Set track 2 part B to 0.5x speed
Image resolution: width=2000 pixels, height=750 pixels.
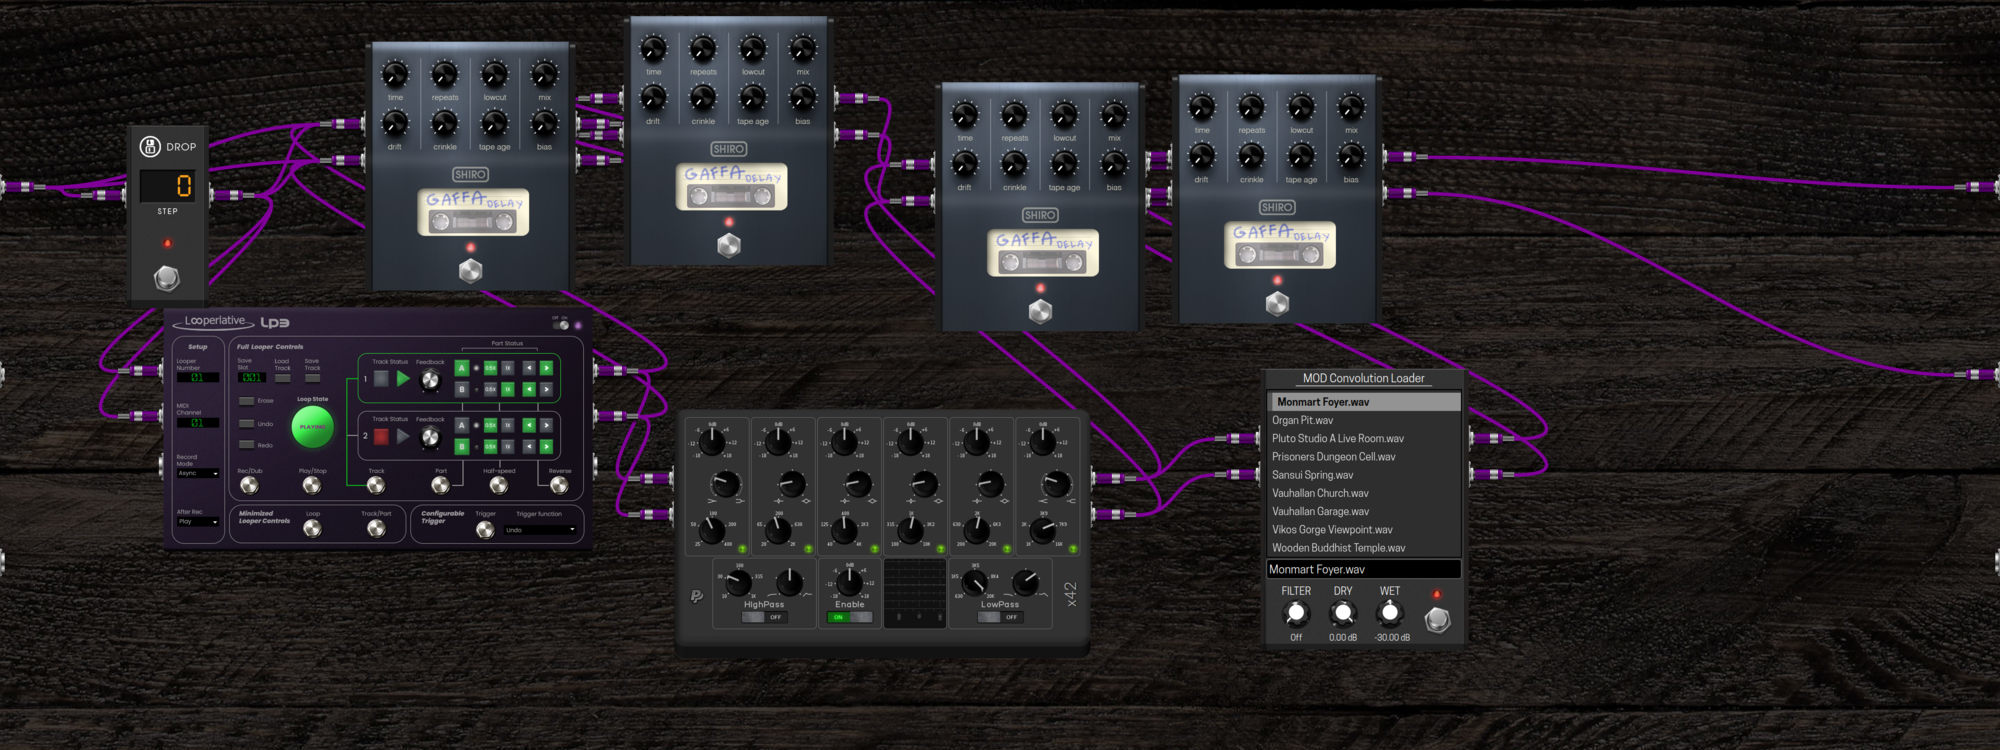tap(490, 447)
